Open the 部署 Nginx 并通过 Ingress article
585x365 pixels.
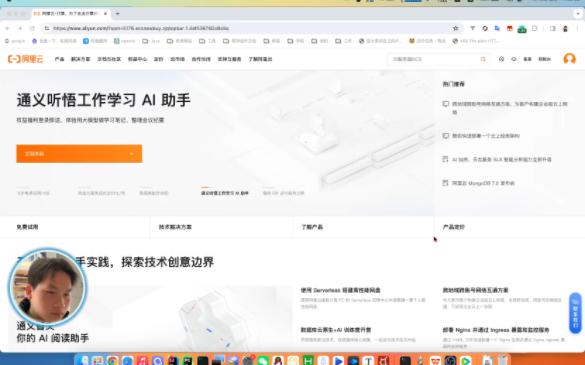click(x=496, y=330)
